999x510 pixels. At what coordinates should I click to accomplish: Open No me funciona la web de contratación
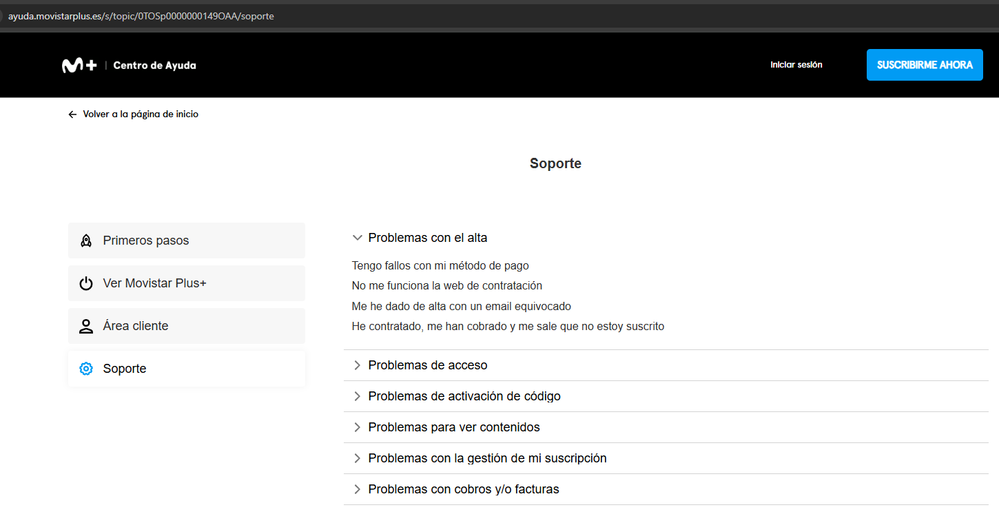point(447,286)
